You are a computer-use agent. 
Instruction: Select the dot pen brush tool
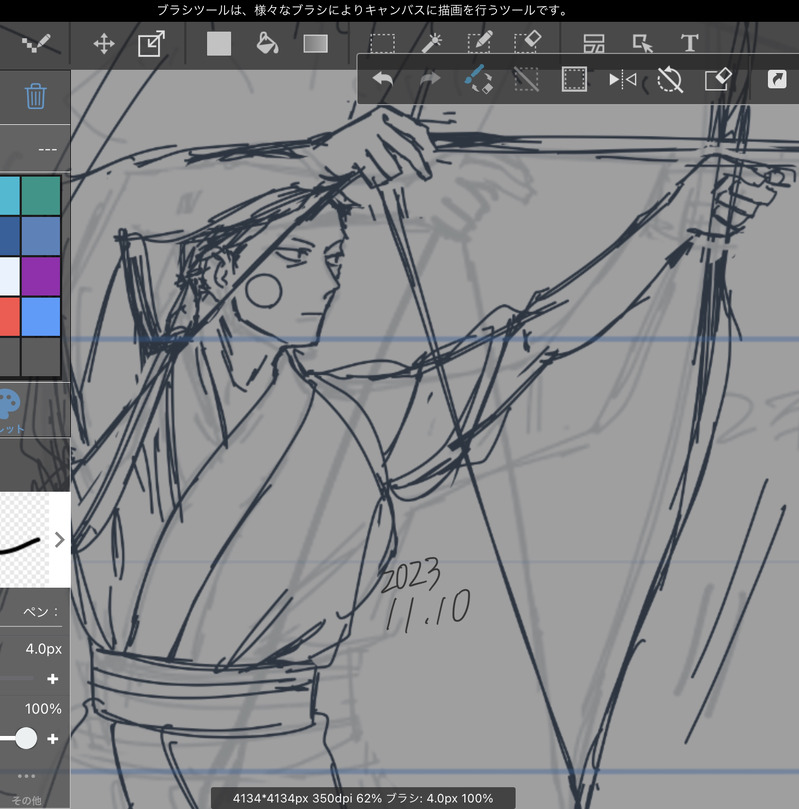[x=36, y=44]
